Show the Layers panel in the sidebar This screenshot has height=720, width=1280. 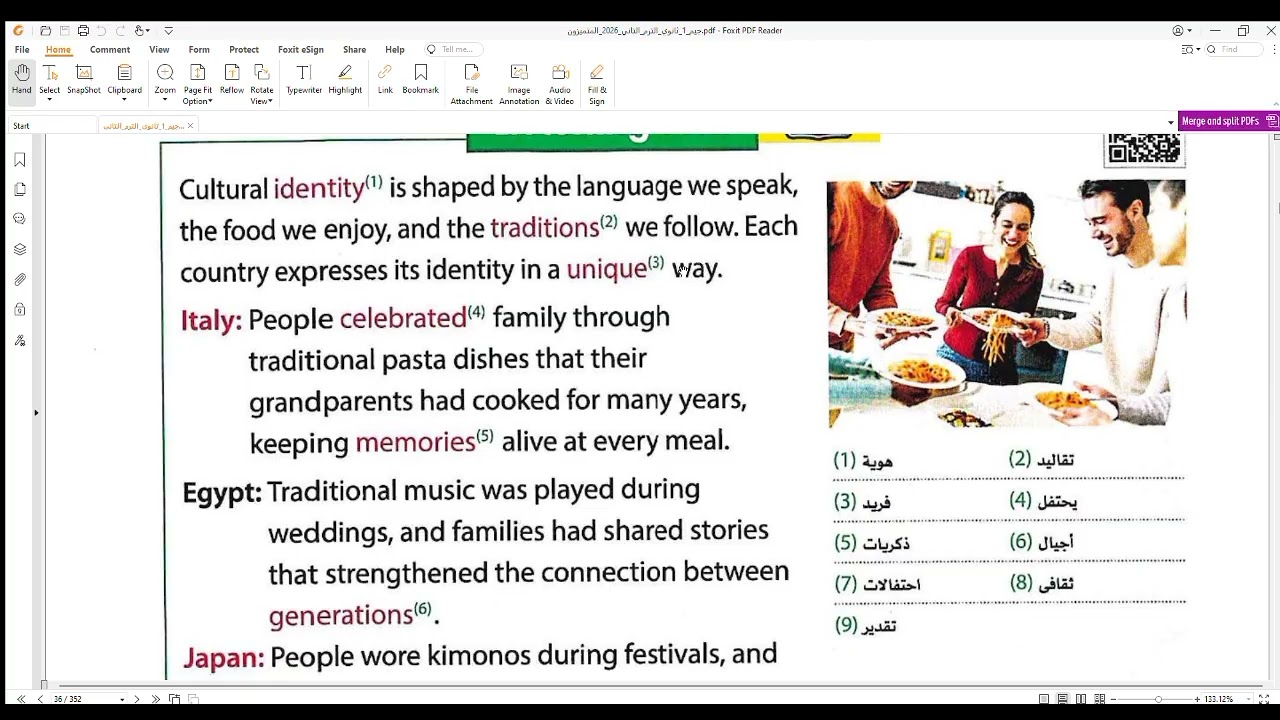(x=20, y=249)
